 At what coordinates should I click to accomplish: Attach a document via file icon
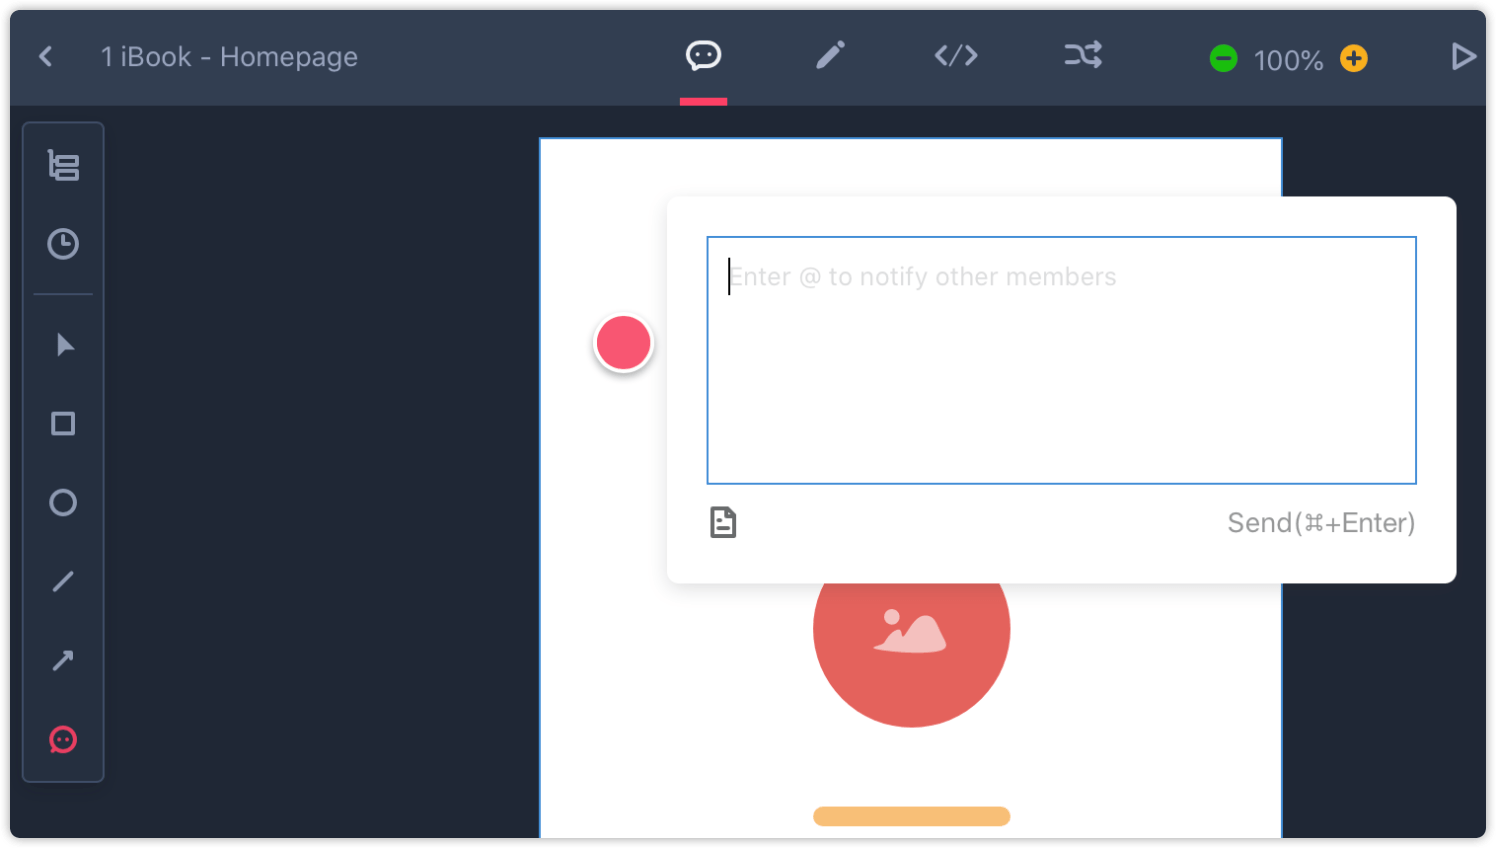723,522
